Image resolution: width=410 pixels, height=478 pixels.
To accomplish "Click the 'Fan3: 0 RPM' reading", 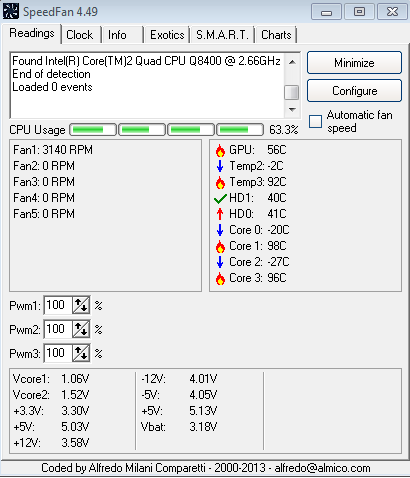I will click(44, 182).
